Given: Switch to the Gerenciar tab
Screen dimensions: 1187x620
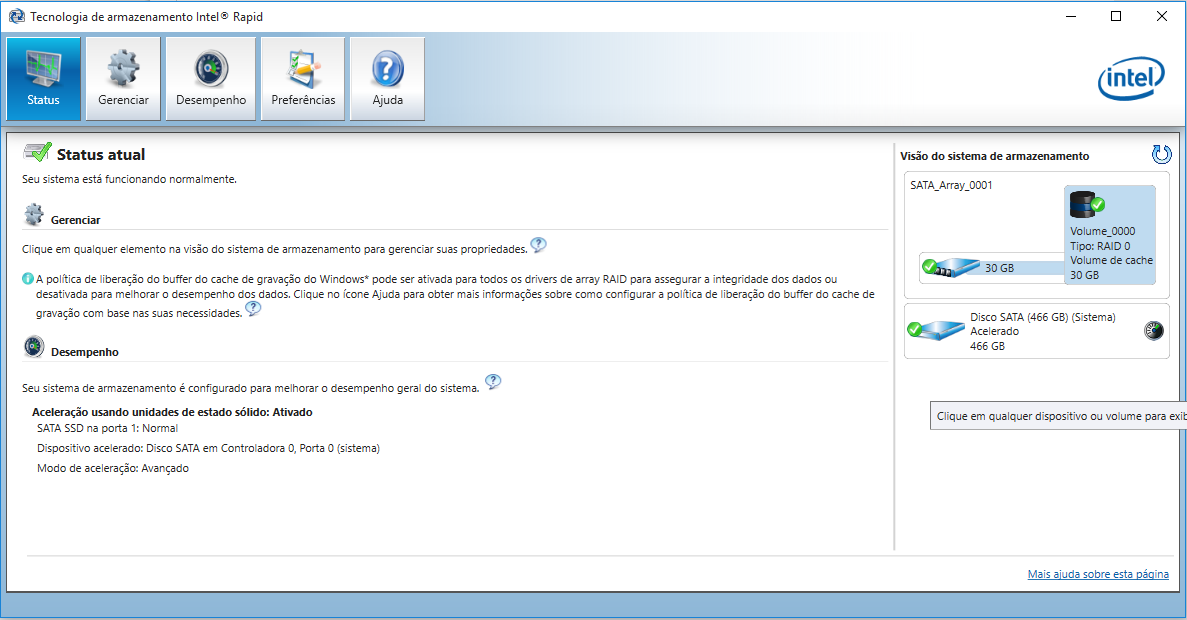Looking at the screenshot, I should pyautogui.click(x=123, y=79).
